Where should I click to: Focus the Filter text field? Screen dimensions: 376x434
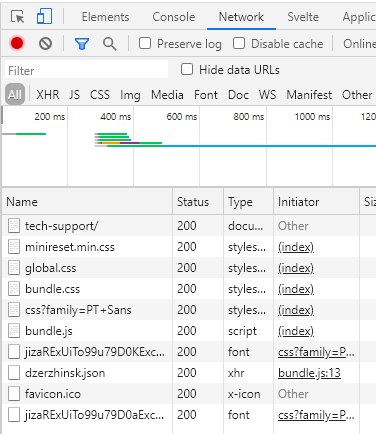(87, 70)
